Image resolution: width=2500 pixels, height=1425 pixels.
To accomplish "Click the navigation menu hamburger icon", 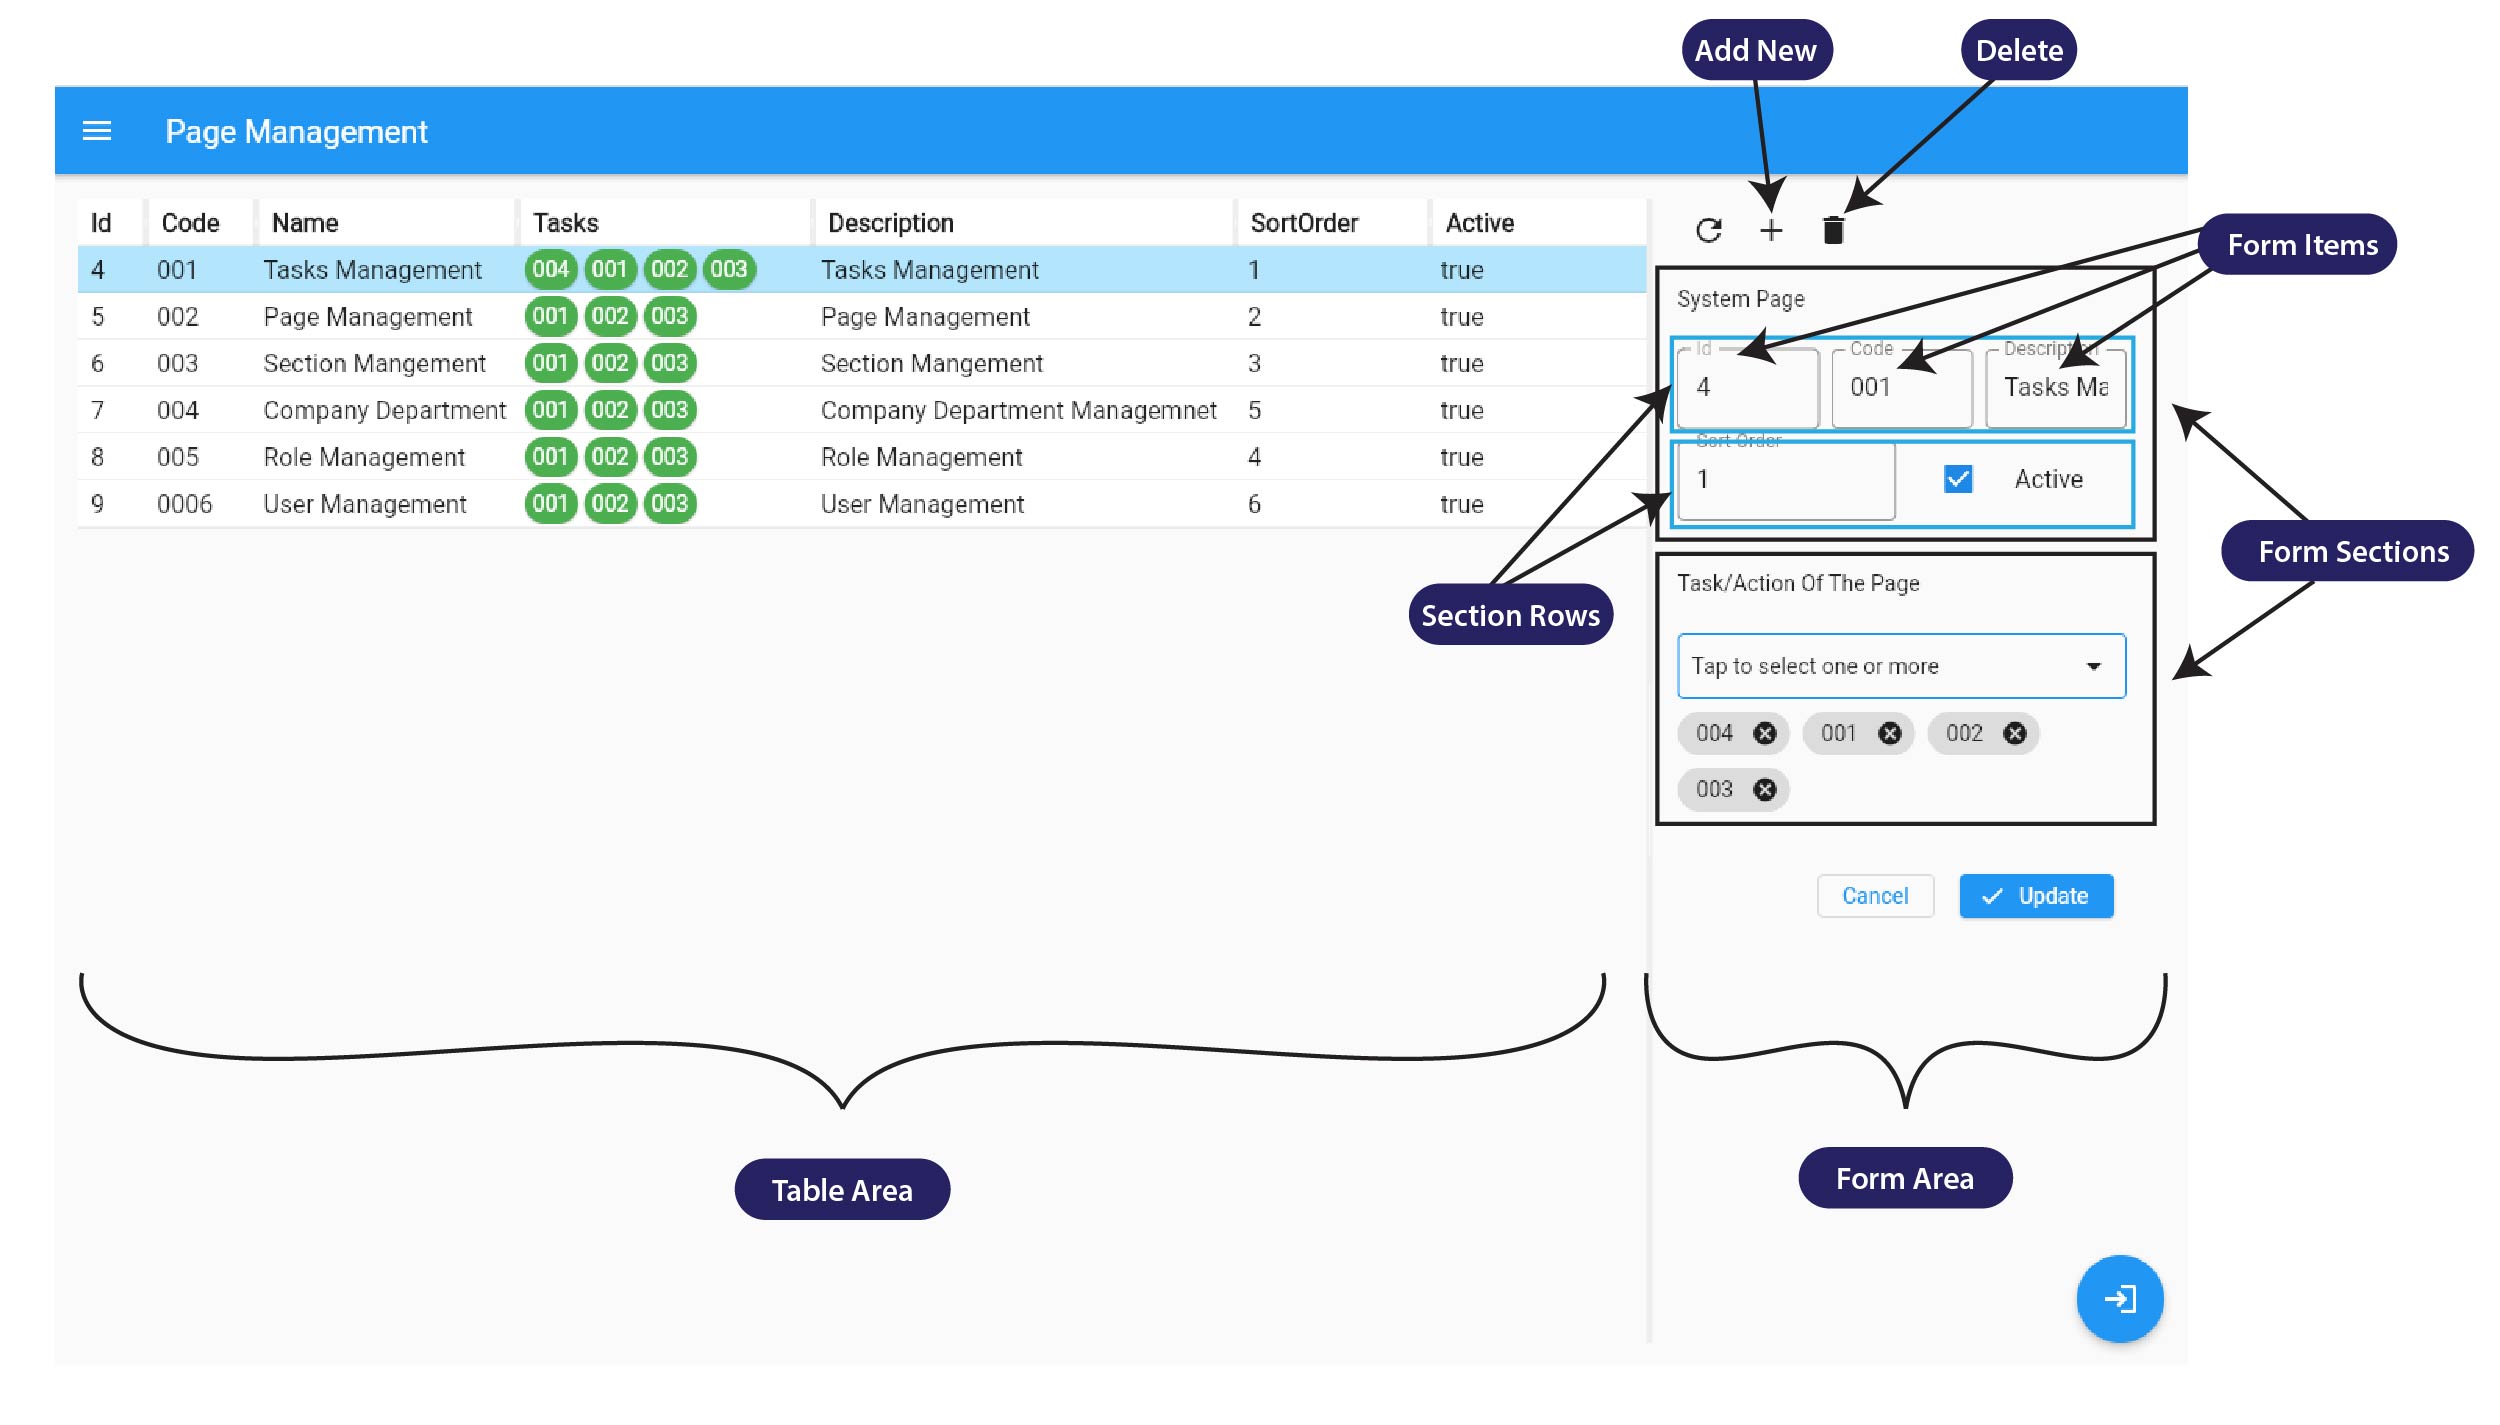I will pos(98,132).
